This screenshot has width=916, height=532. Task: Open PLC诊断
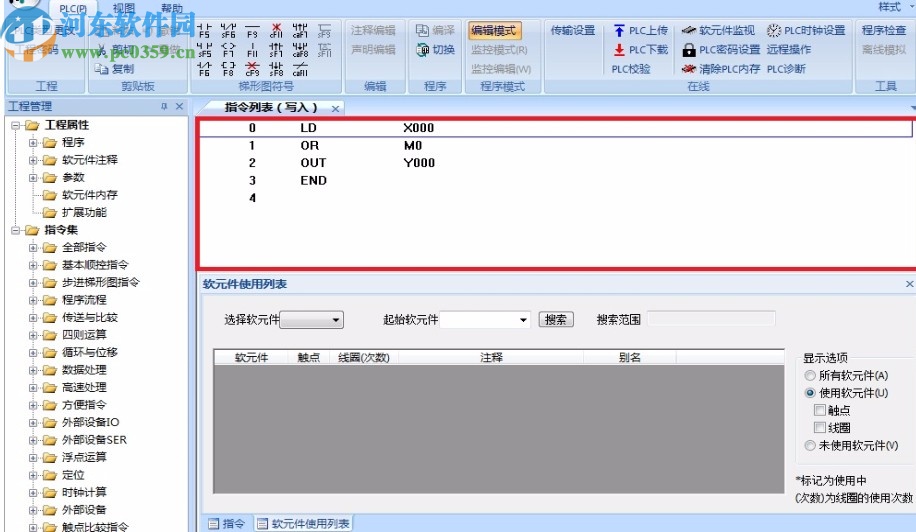click(x=786, y=69)
